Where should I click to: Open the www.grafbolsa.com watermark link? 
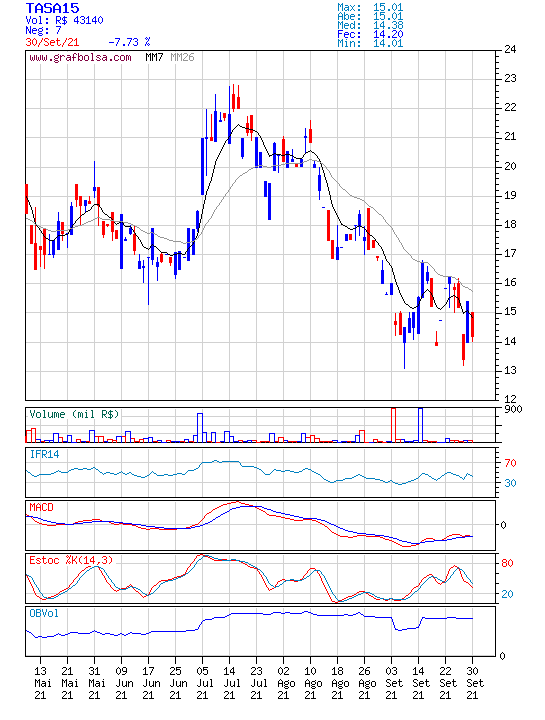tap(80, 57)
